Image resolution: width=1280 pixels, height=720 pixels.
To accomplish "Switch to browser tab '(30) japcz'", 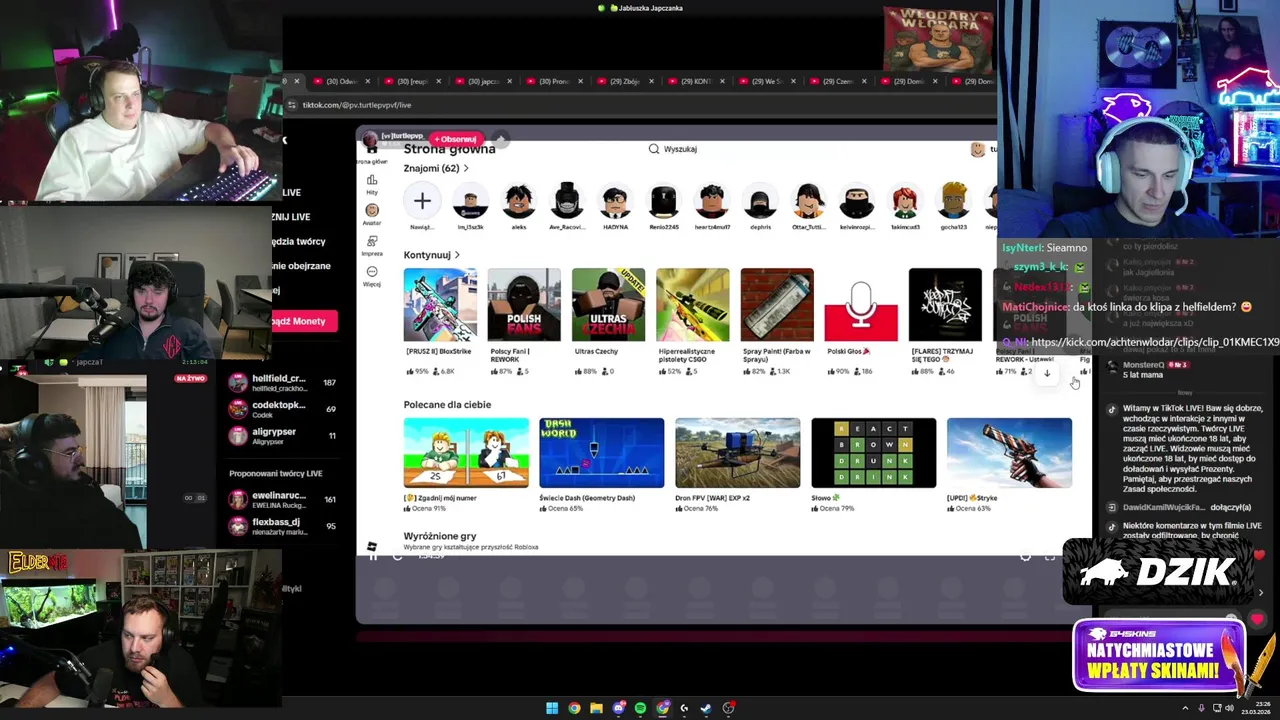I will 484,81.
